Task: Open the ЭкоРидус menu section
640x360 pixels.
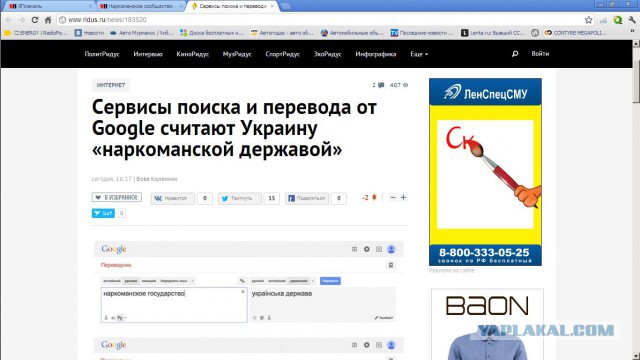Action: pos(327,54)
